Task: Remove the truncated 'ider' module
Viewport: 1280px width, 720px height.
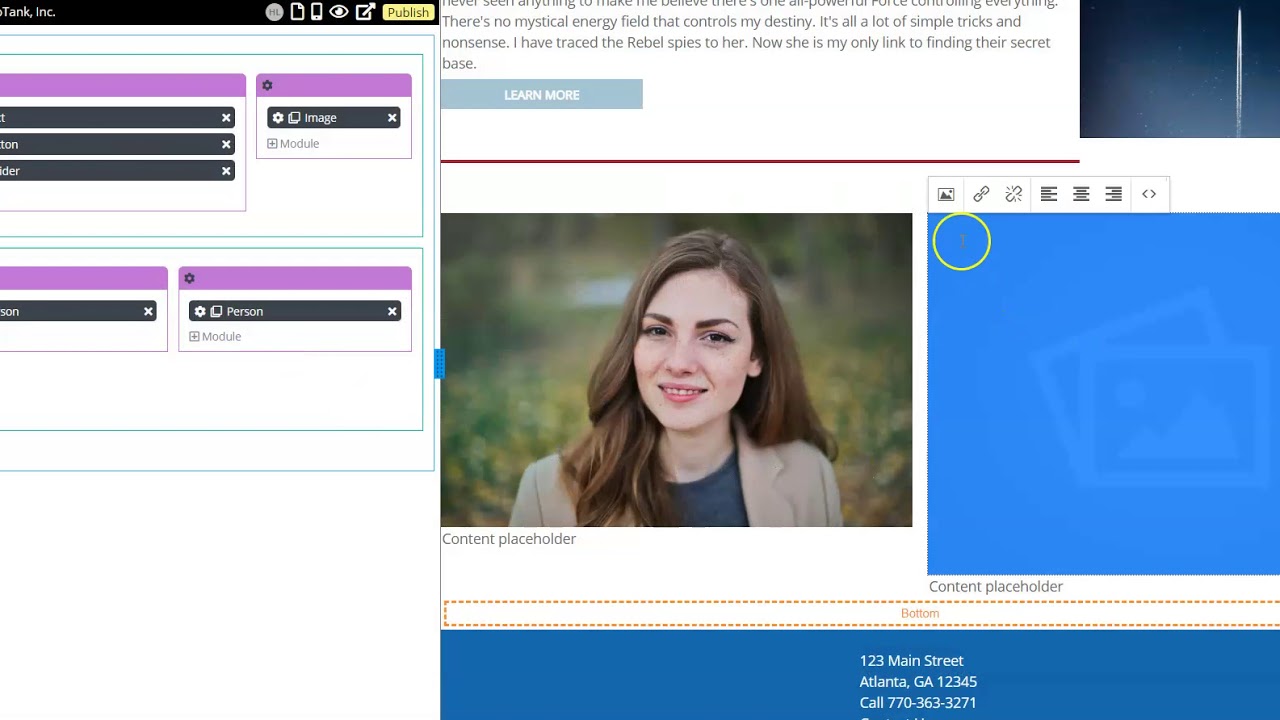Action: click(226, 171)
